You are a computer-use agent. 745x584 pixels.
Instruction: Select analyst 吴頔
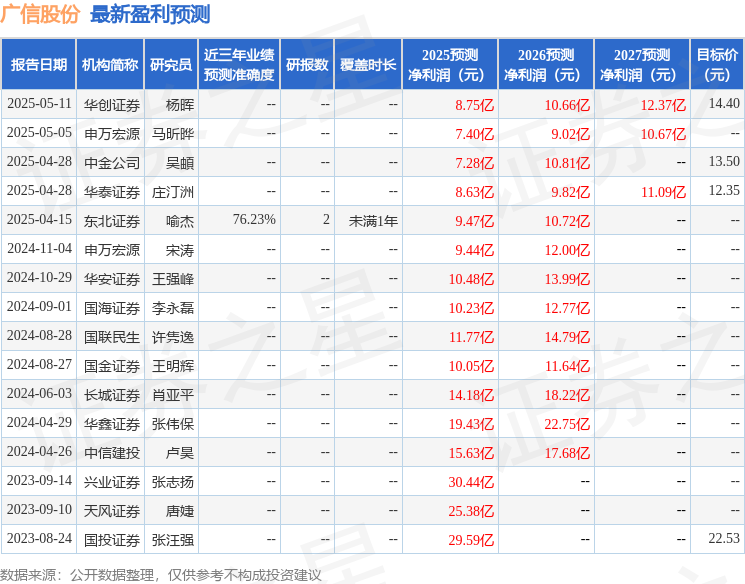click(180, 163)
